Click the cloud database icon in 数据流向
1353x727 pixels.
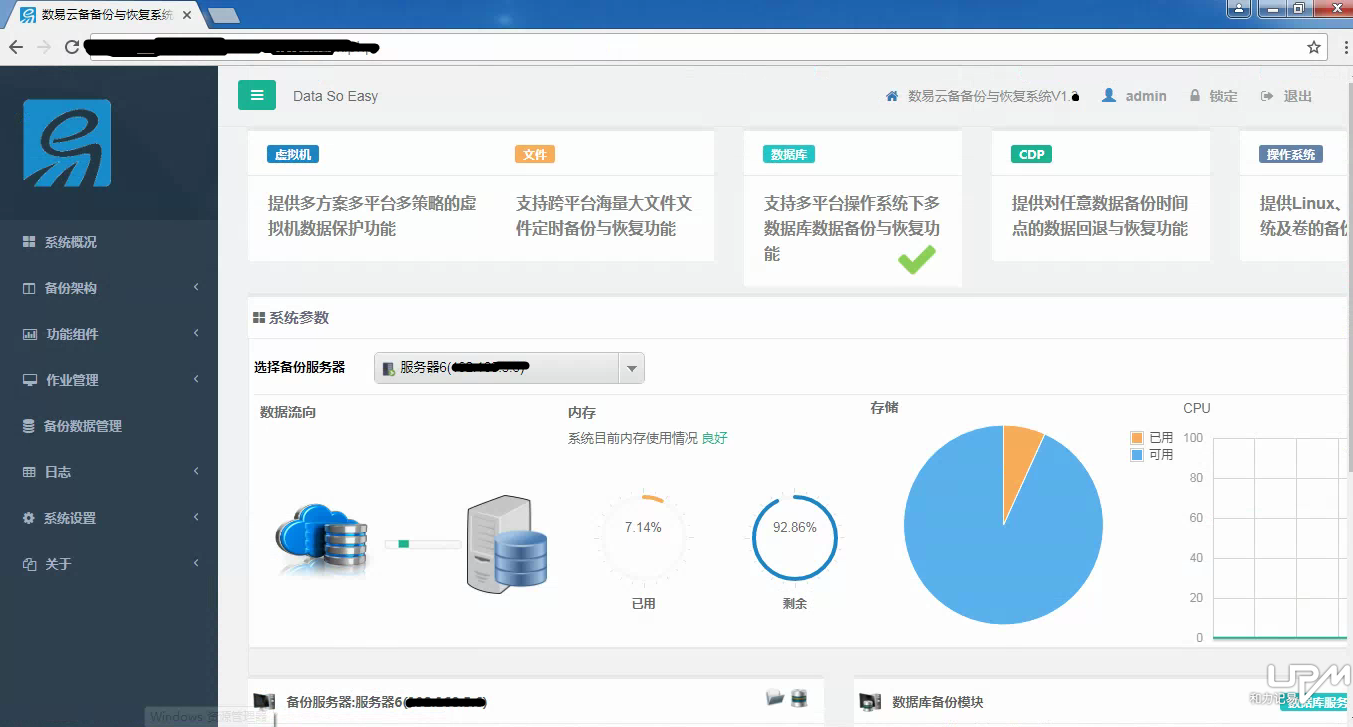tap(322, 541)
